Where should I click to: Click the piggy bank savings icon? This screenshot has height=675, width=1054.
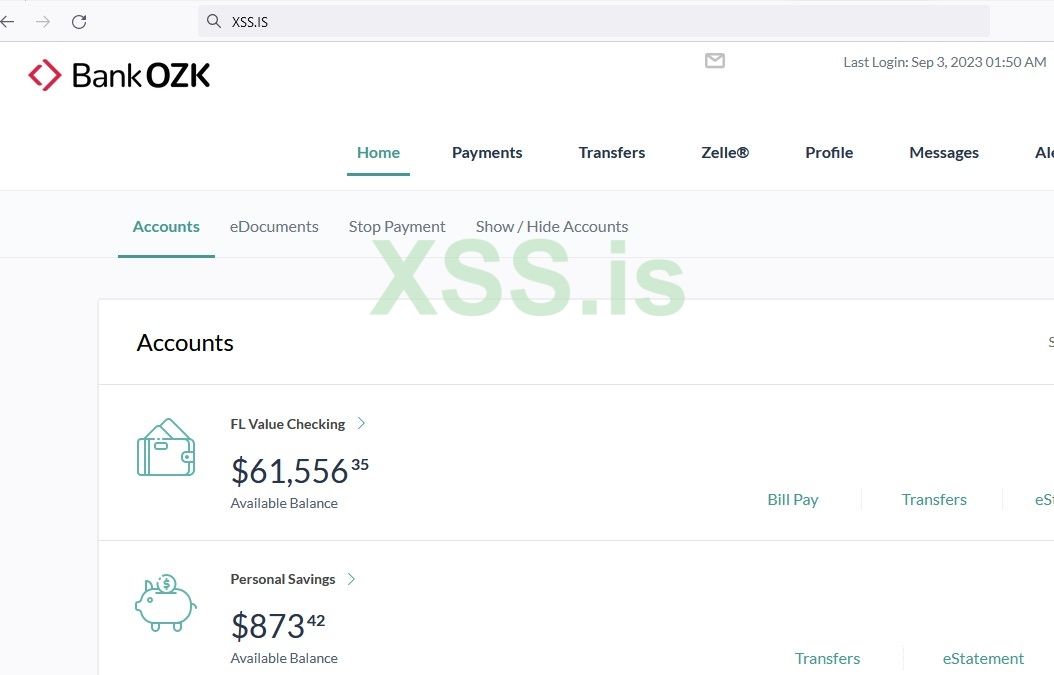(165, 603)
